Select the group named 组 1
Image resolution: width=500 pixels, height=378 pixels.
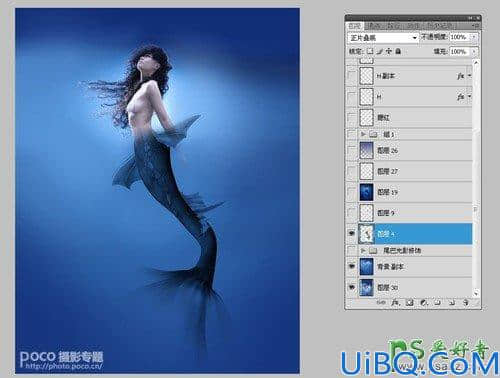point(388,134)
